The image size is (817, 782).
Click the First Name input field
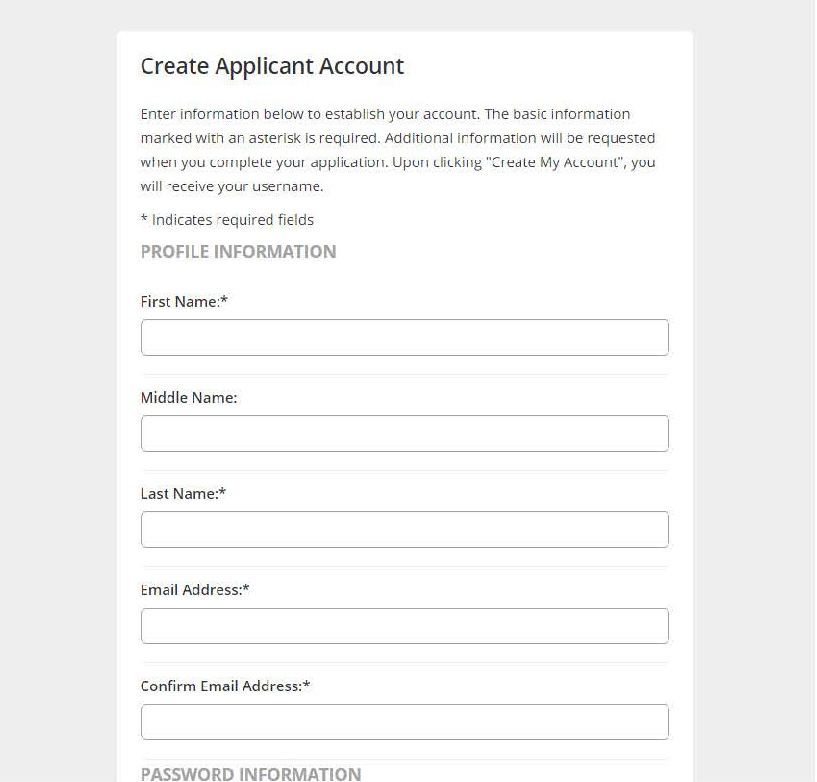(405, 338)
